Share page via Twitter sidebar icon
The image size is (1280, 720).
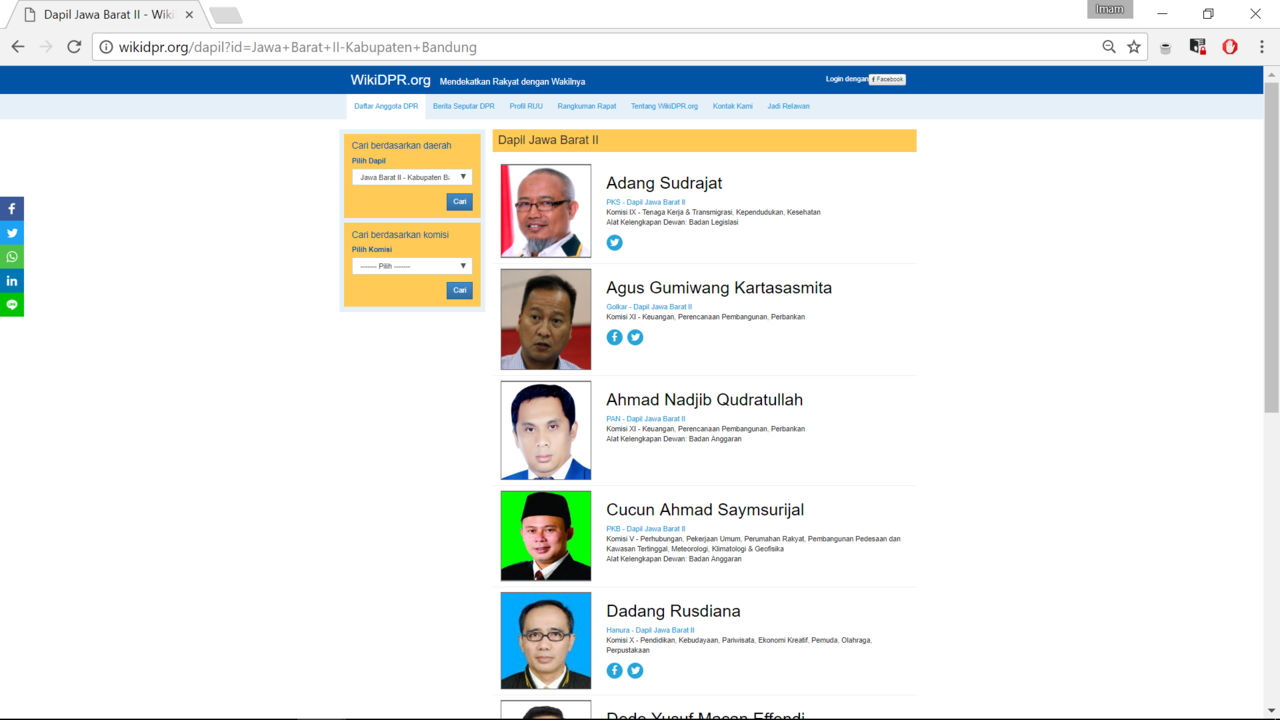click(12, 233)
